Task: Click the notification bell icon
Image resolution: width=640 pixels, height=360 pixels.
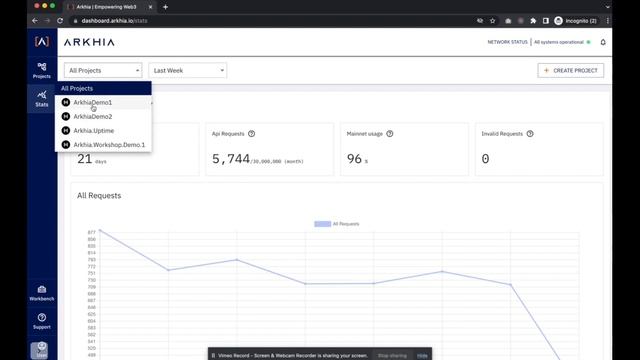Action: [x=603, y=42]
